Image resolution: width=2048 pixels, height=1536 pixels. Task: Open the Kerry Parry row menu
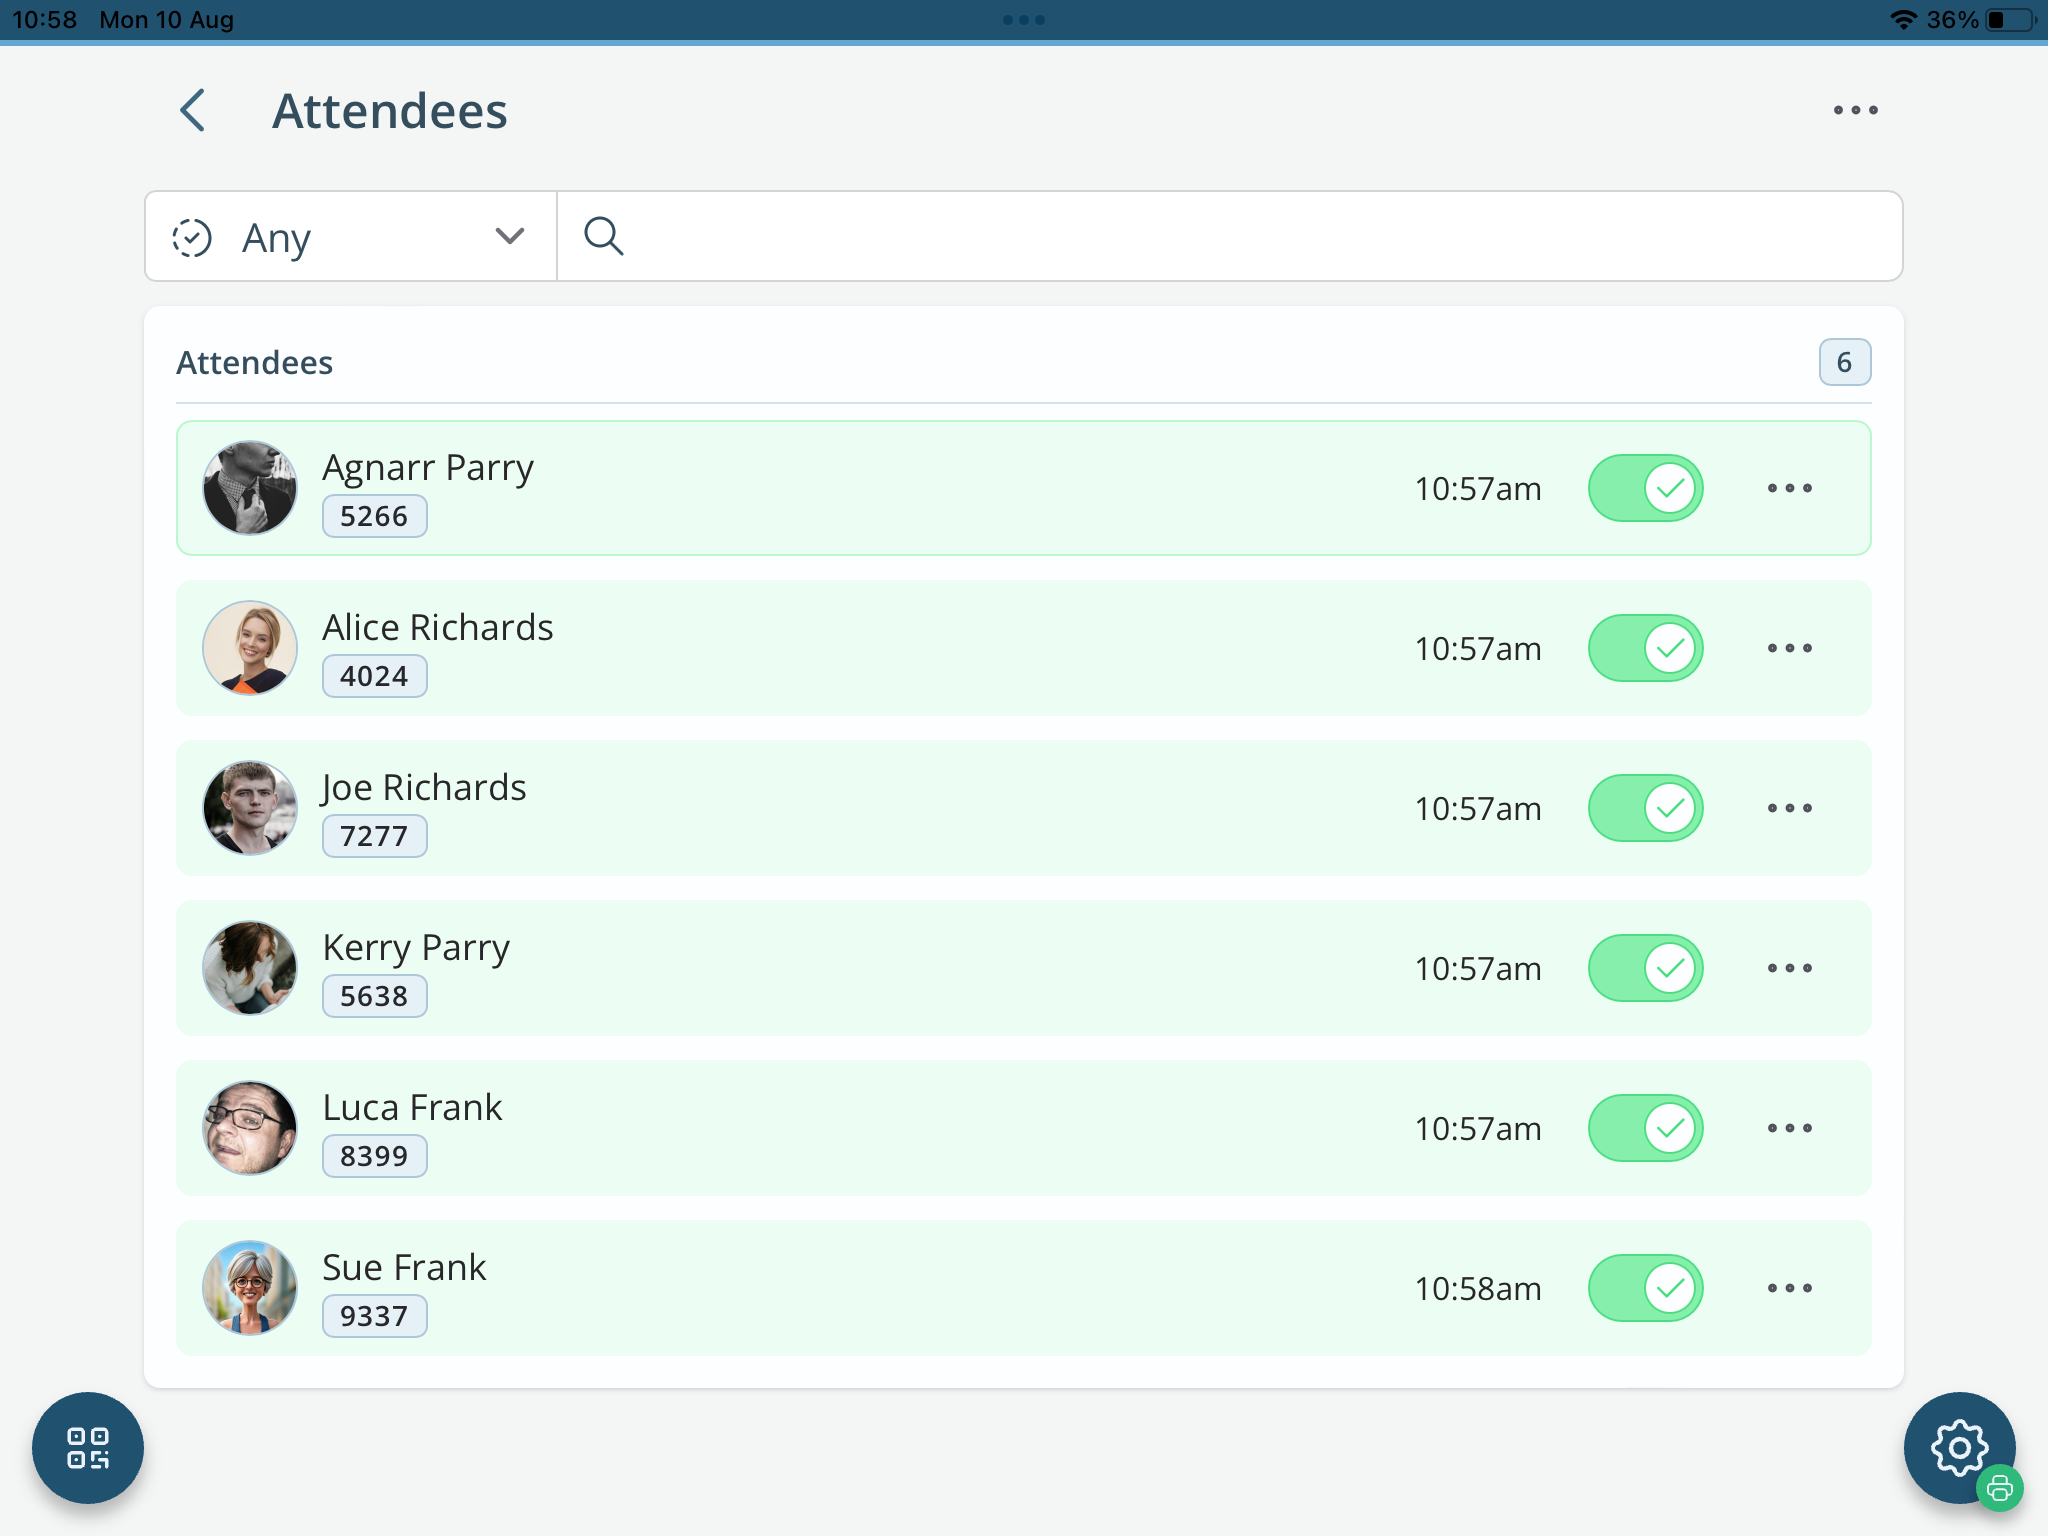point(1789,969)
